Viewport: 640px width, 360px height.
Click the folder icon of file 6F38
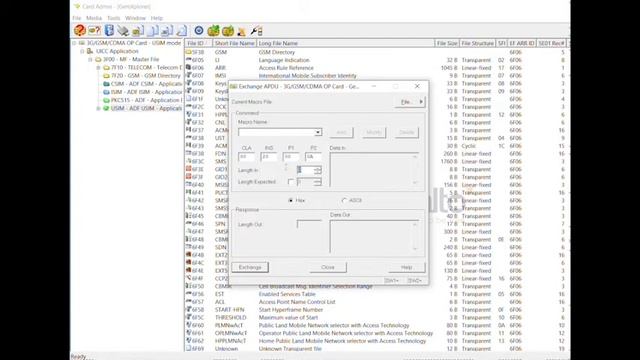[189, 52]
